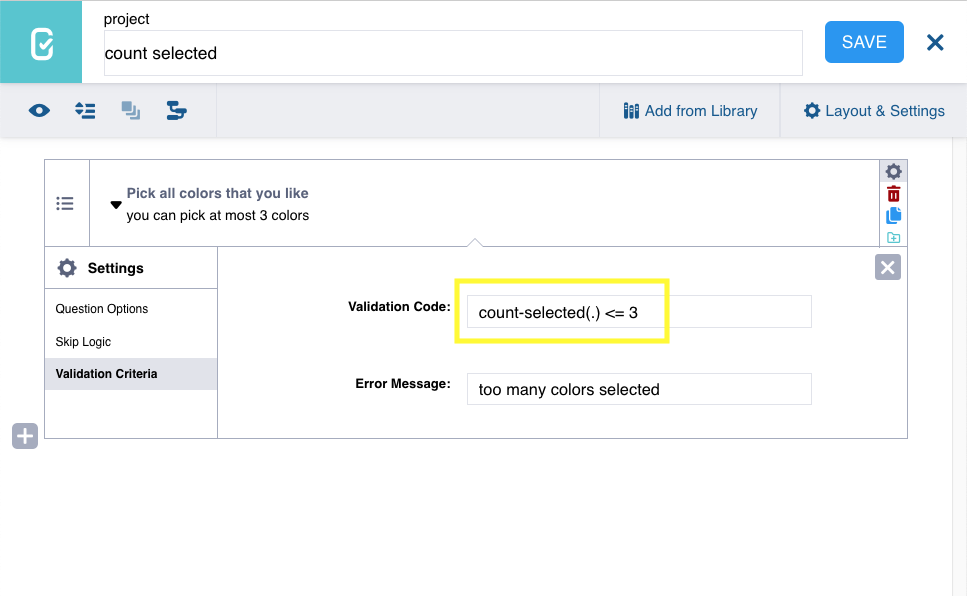Open Layout & Settings panel
Viewport: 967px width, 596px height.
[874, 111]
